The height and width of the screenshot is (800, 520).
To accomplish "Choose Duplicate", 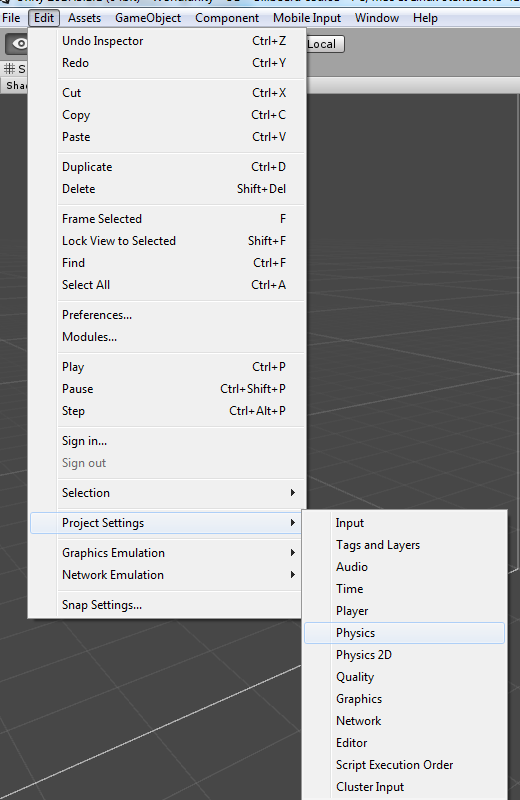I will (x=168, y=167).
